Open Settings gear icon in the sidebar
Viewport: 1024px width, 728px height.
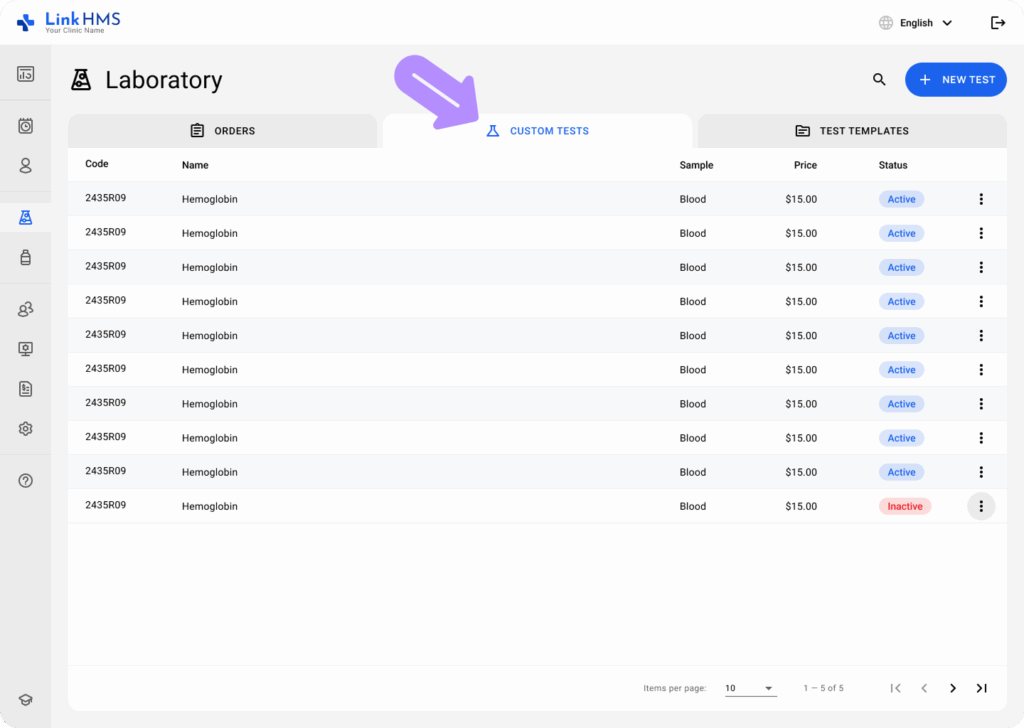click(x=25, y=429)
